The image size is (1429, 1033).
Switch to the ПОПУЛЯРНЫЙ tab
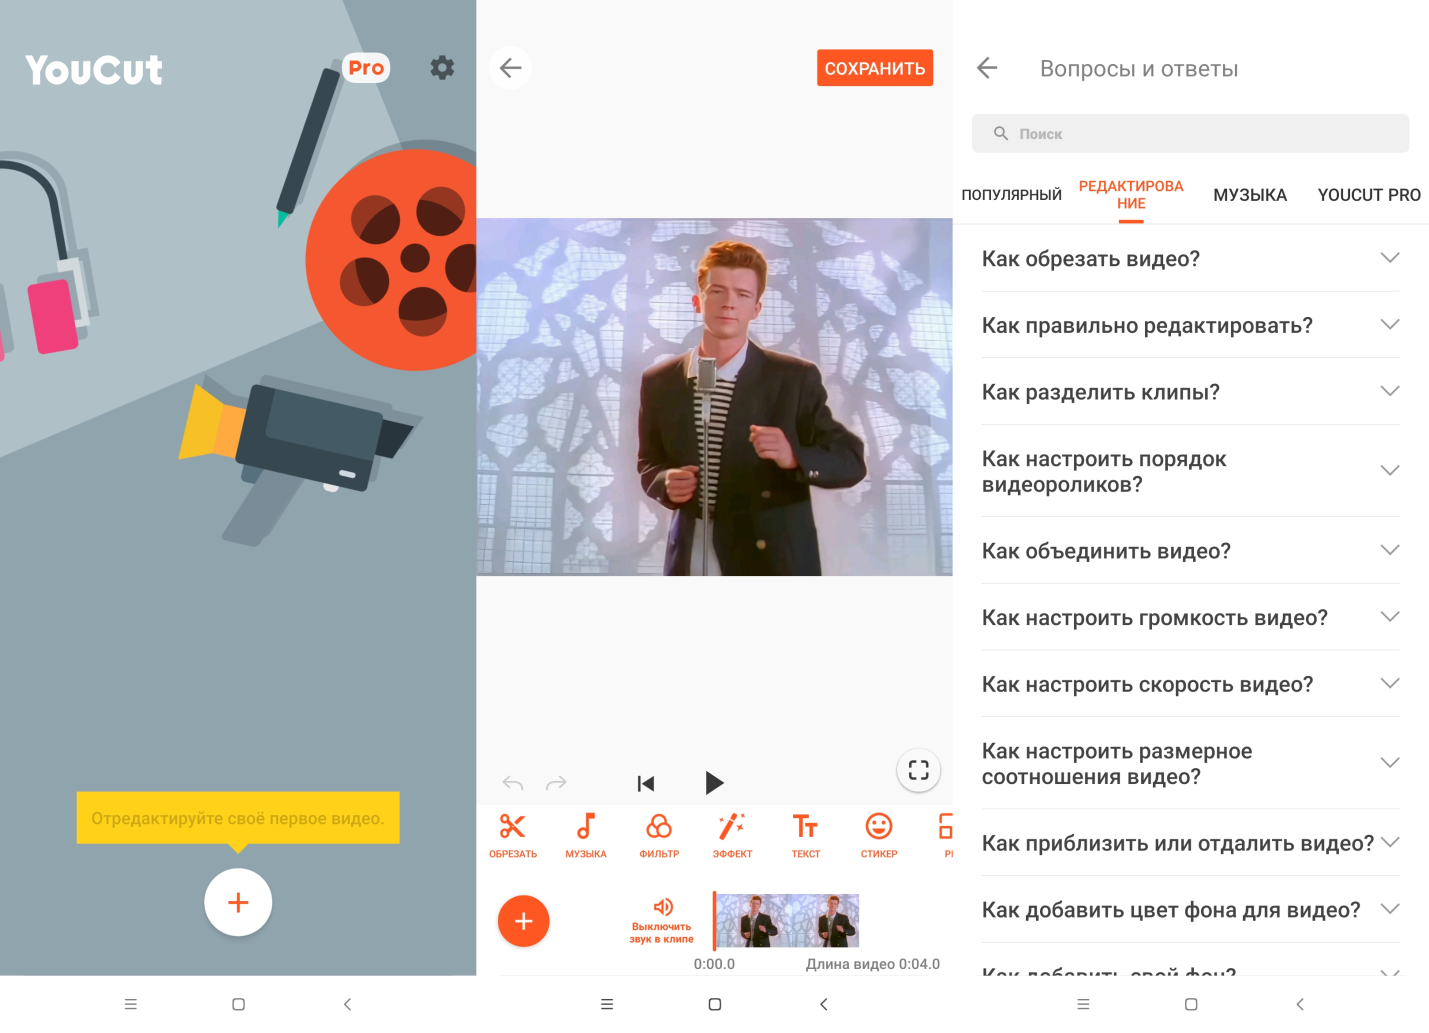pyautogui.click(x=1011, y=195)
